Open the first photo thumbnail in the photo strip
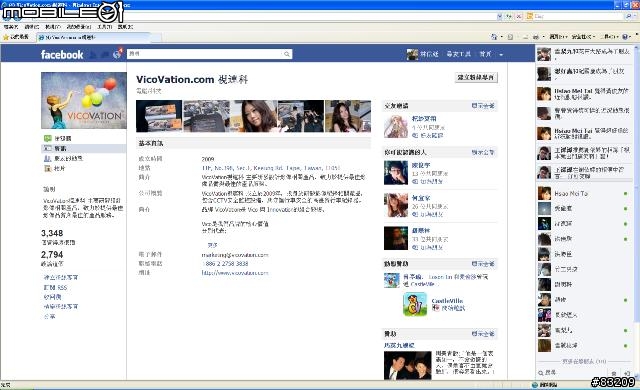This screenshot has height=390, width=640. pyautogui.click(x=159, y=116)
